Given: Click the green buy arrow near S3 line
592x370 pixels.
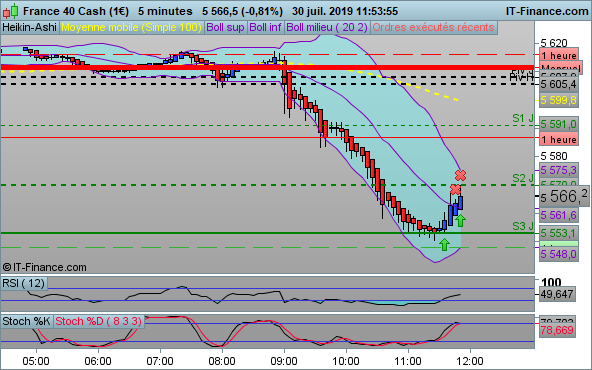Looking at the screenshot, I should tap(444, 245).
